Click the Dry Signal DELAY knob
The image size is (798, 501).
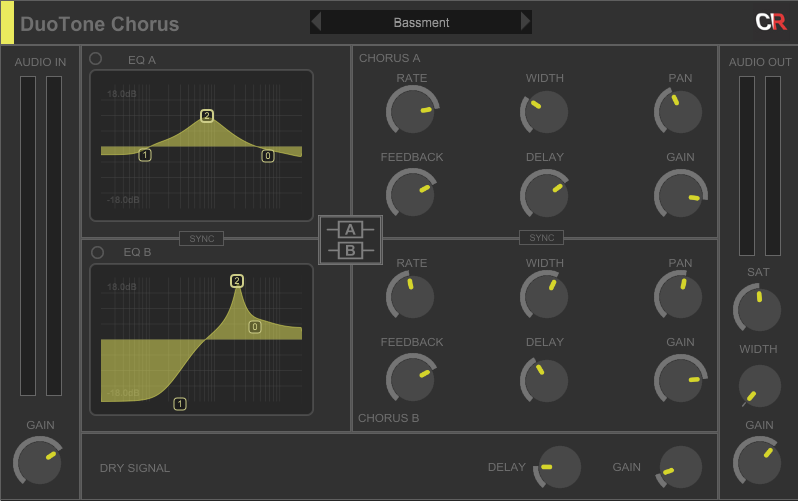click(x=559, y=467)
